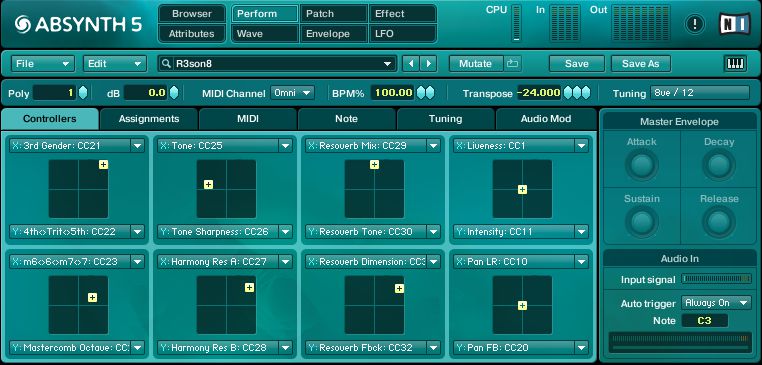Screen dimensions: 762x365
Task: Click the BPM% value stepper
Action: (425, 92)
